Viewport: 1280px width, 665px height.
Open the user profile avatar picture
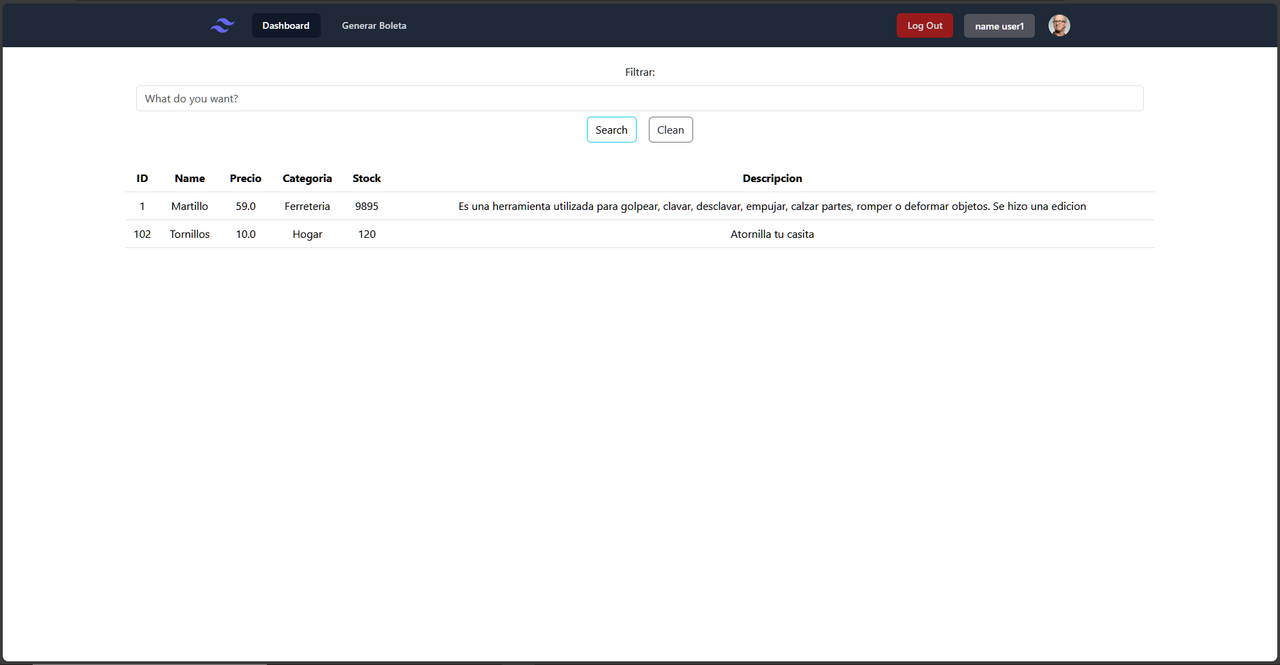point(1058,25)
